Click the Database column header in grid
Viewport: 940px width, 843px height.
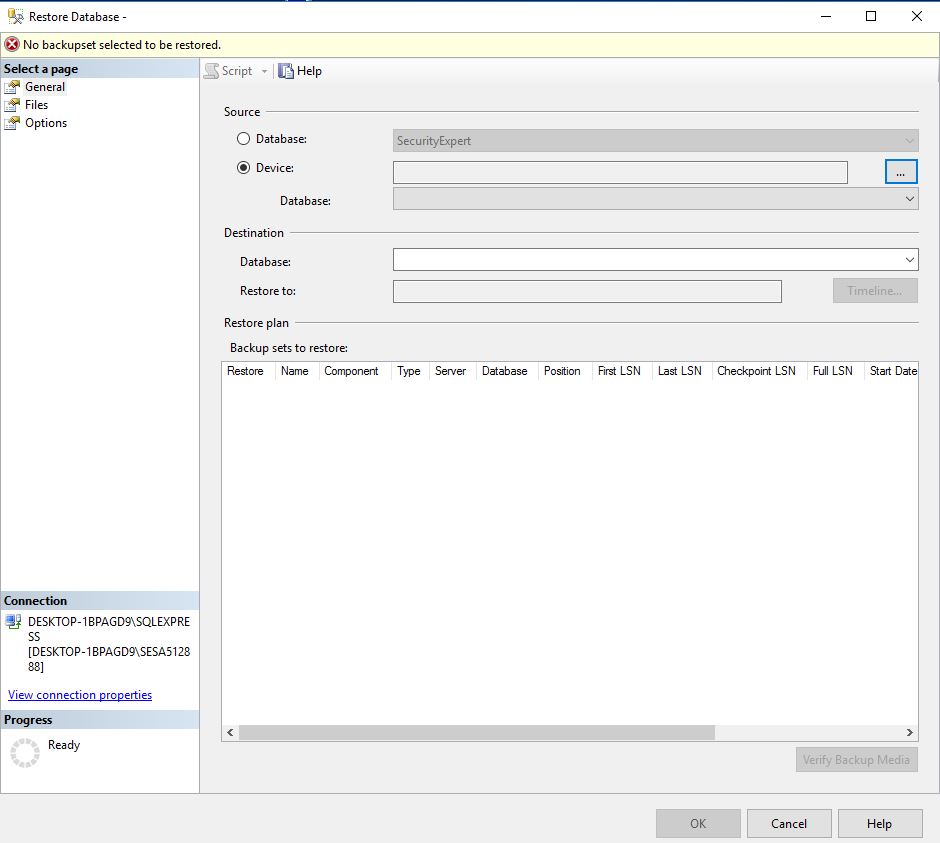[505, 371]
